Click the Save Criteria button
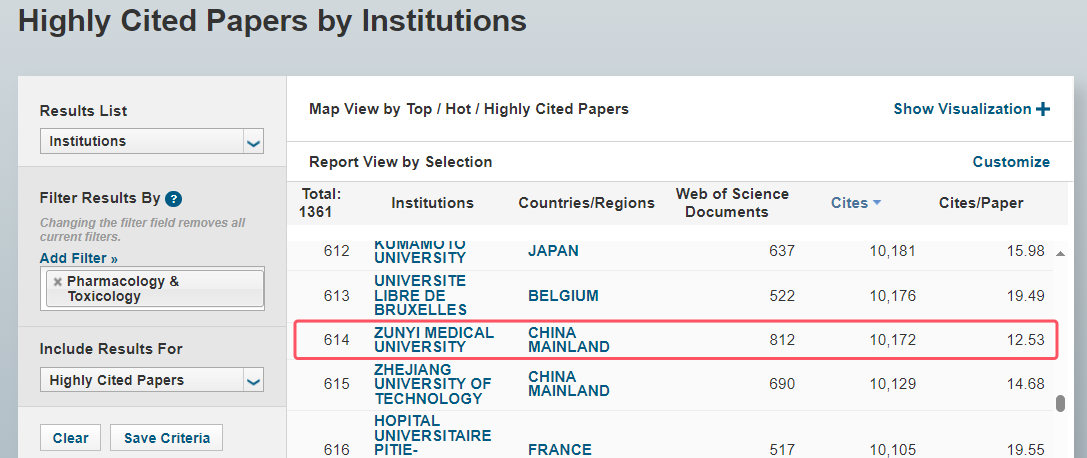 coord(166,438)
